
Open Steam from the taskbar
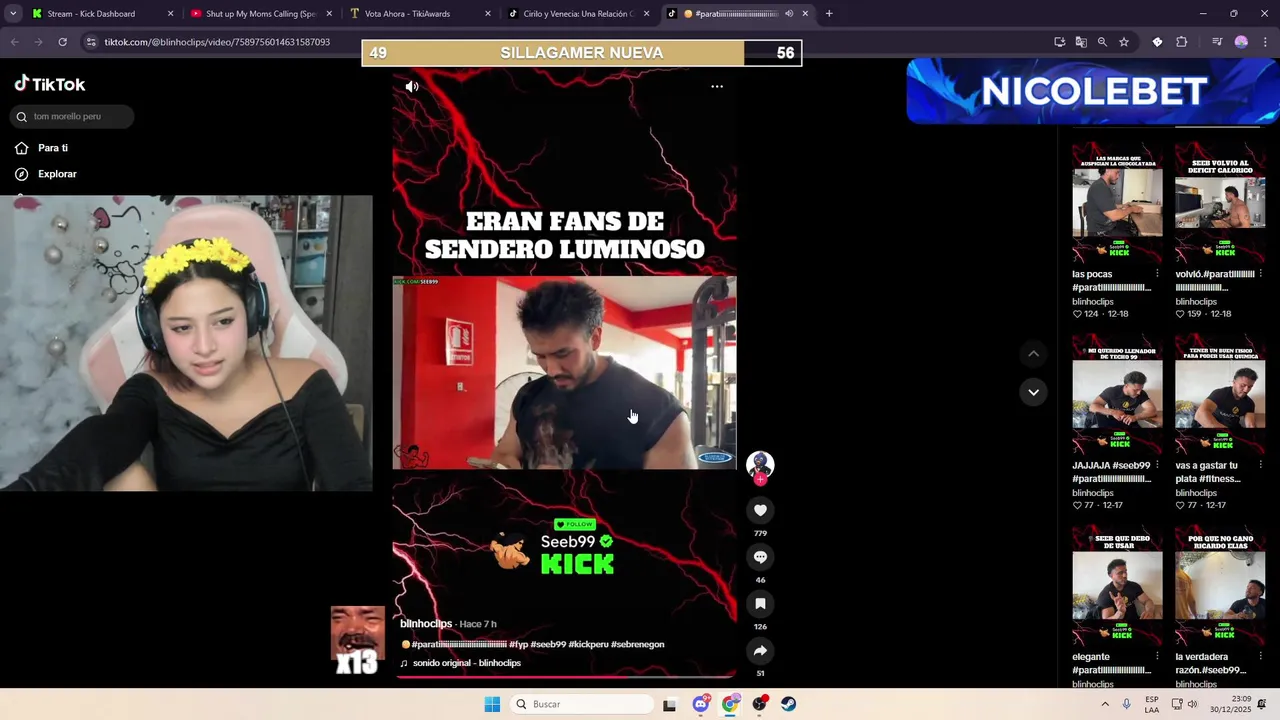(x=789, y=704)
